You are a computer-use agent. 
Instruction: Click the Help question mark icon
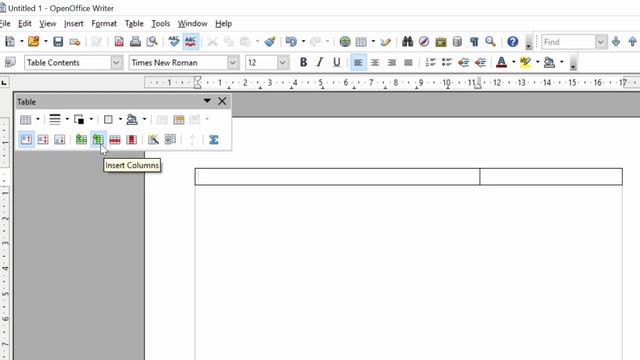coord(513,42)
